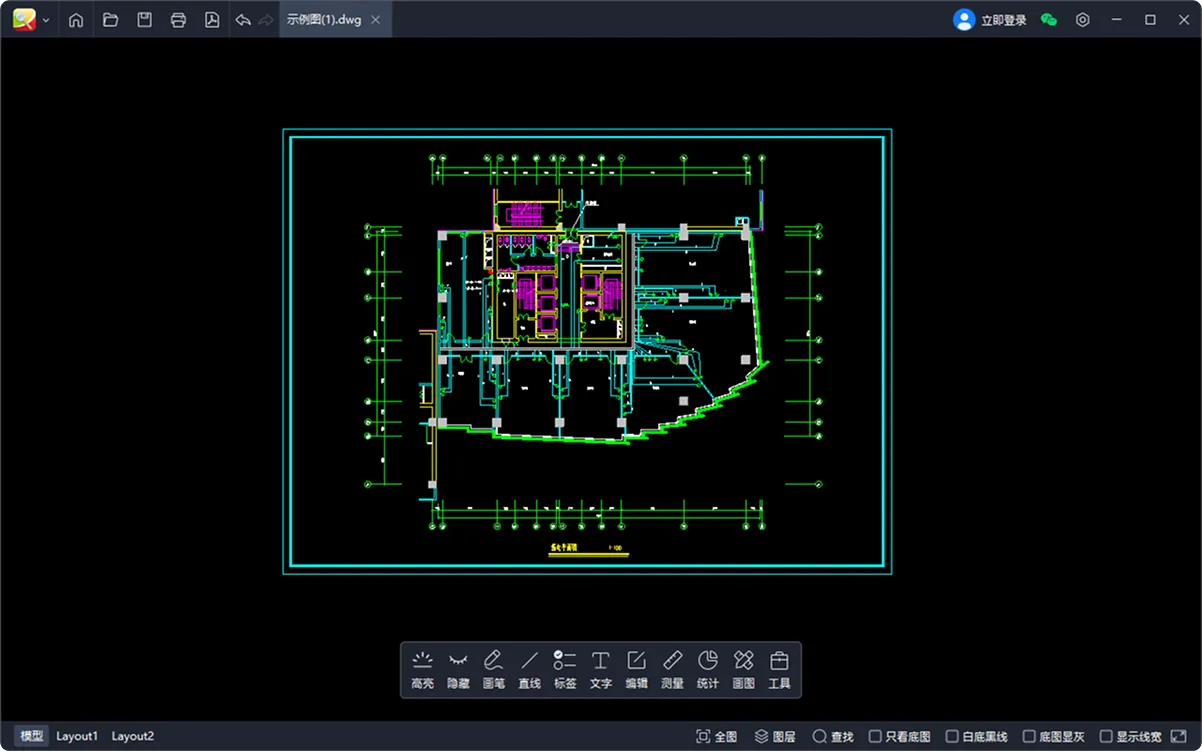The height and width of the screenshot is (752, 1202).
Task: Open the 工具 toolbox icon
Action: tap(779, 670)
